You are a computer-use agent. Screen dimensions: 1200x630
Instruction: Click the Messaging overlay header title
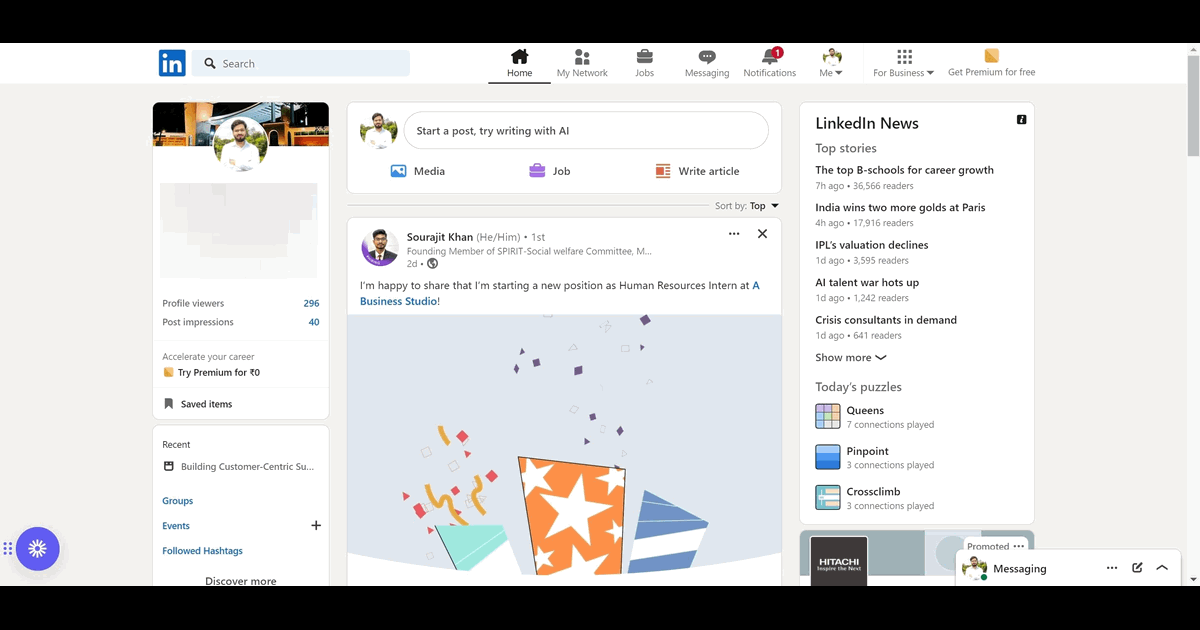[x=1019, y=568]
